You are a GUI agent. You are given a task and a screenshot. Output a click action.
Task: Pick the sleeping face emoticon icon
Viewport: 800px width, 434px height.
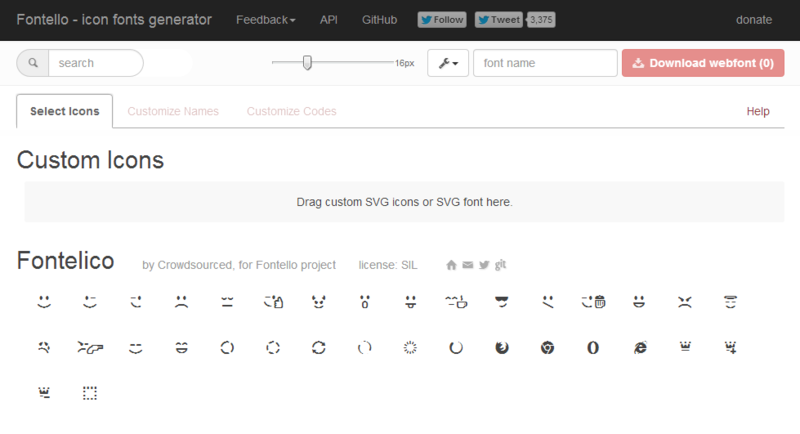(227, 302)
